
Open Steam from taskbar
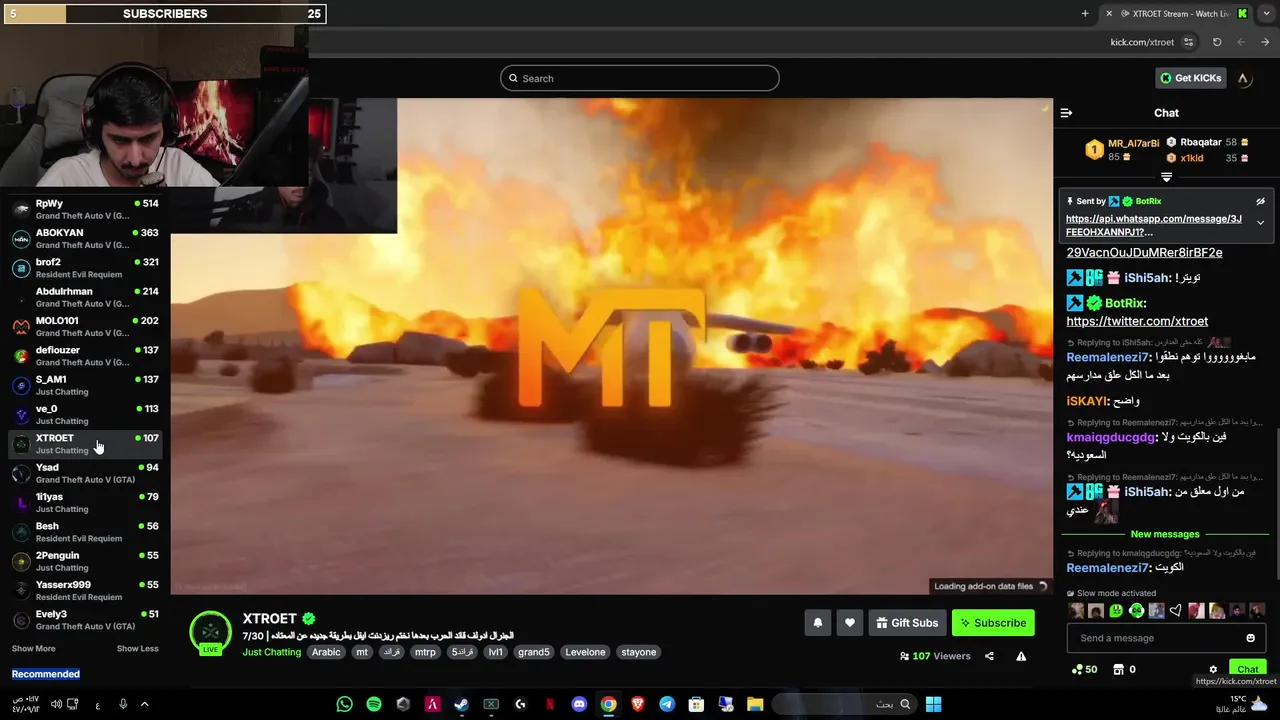(461, 704)
